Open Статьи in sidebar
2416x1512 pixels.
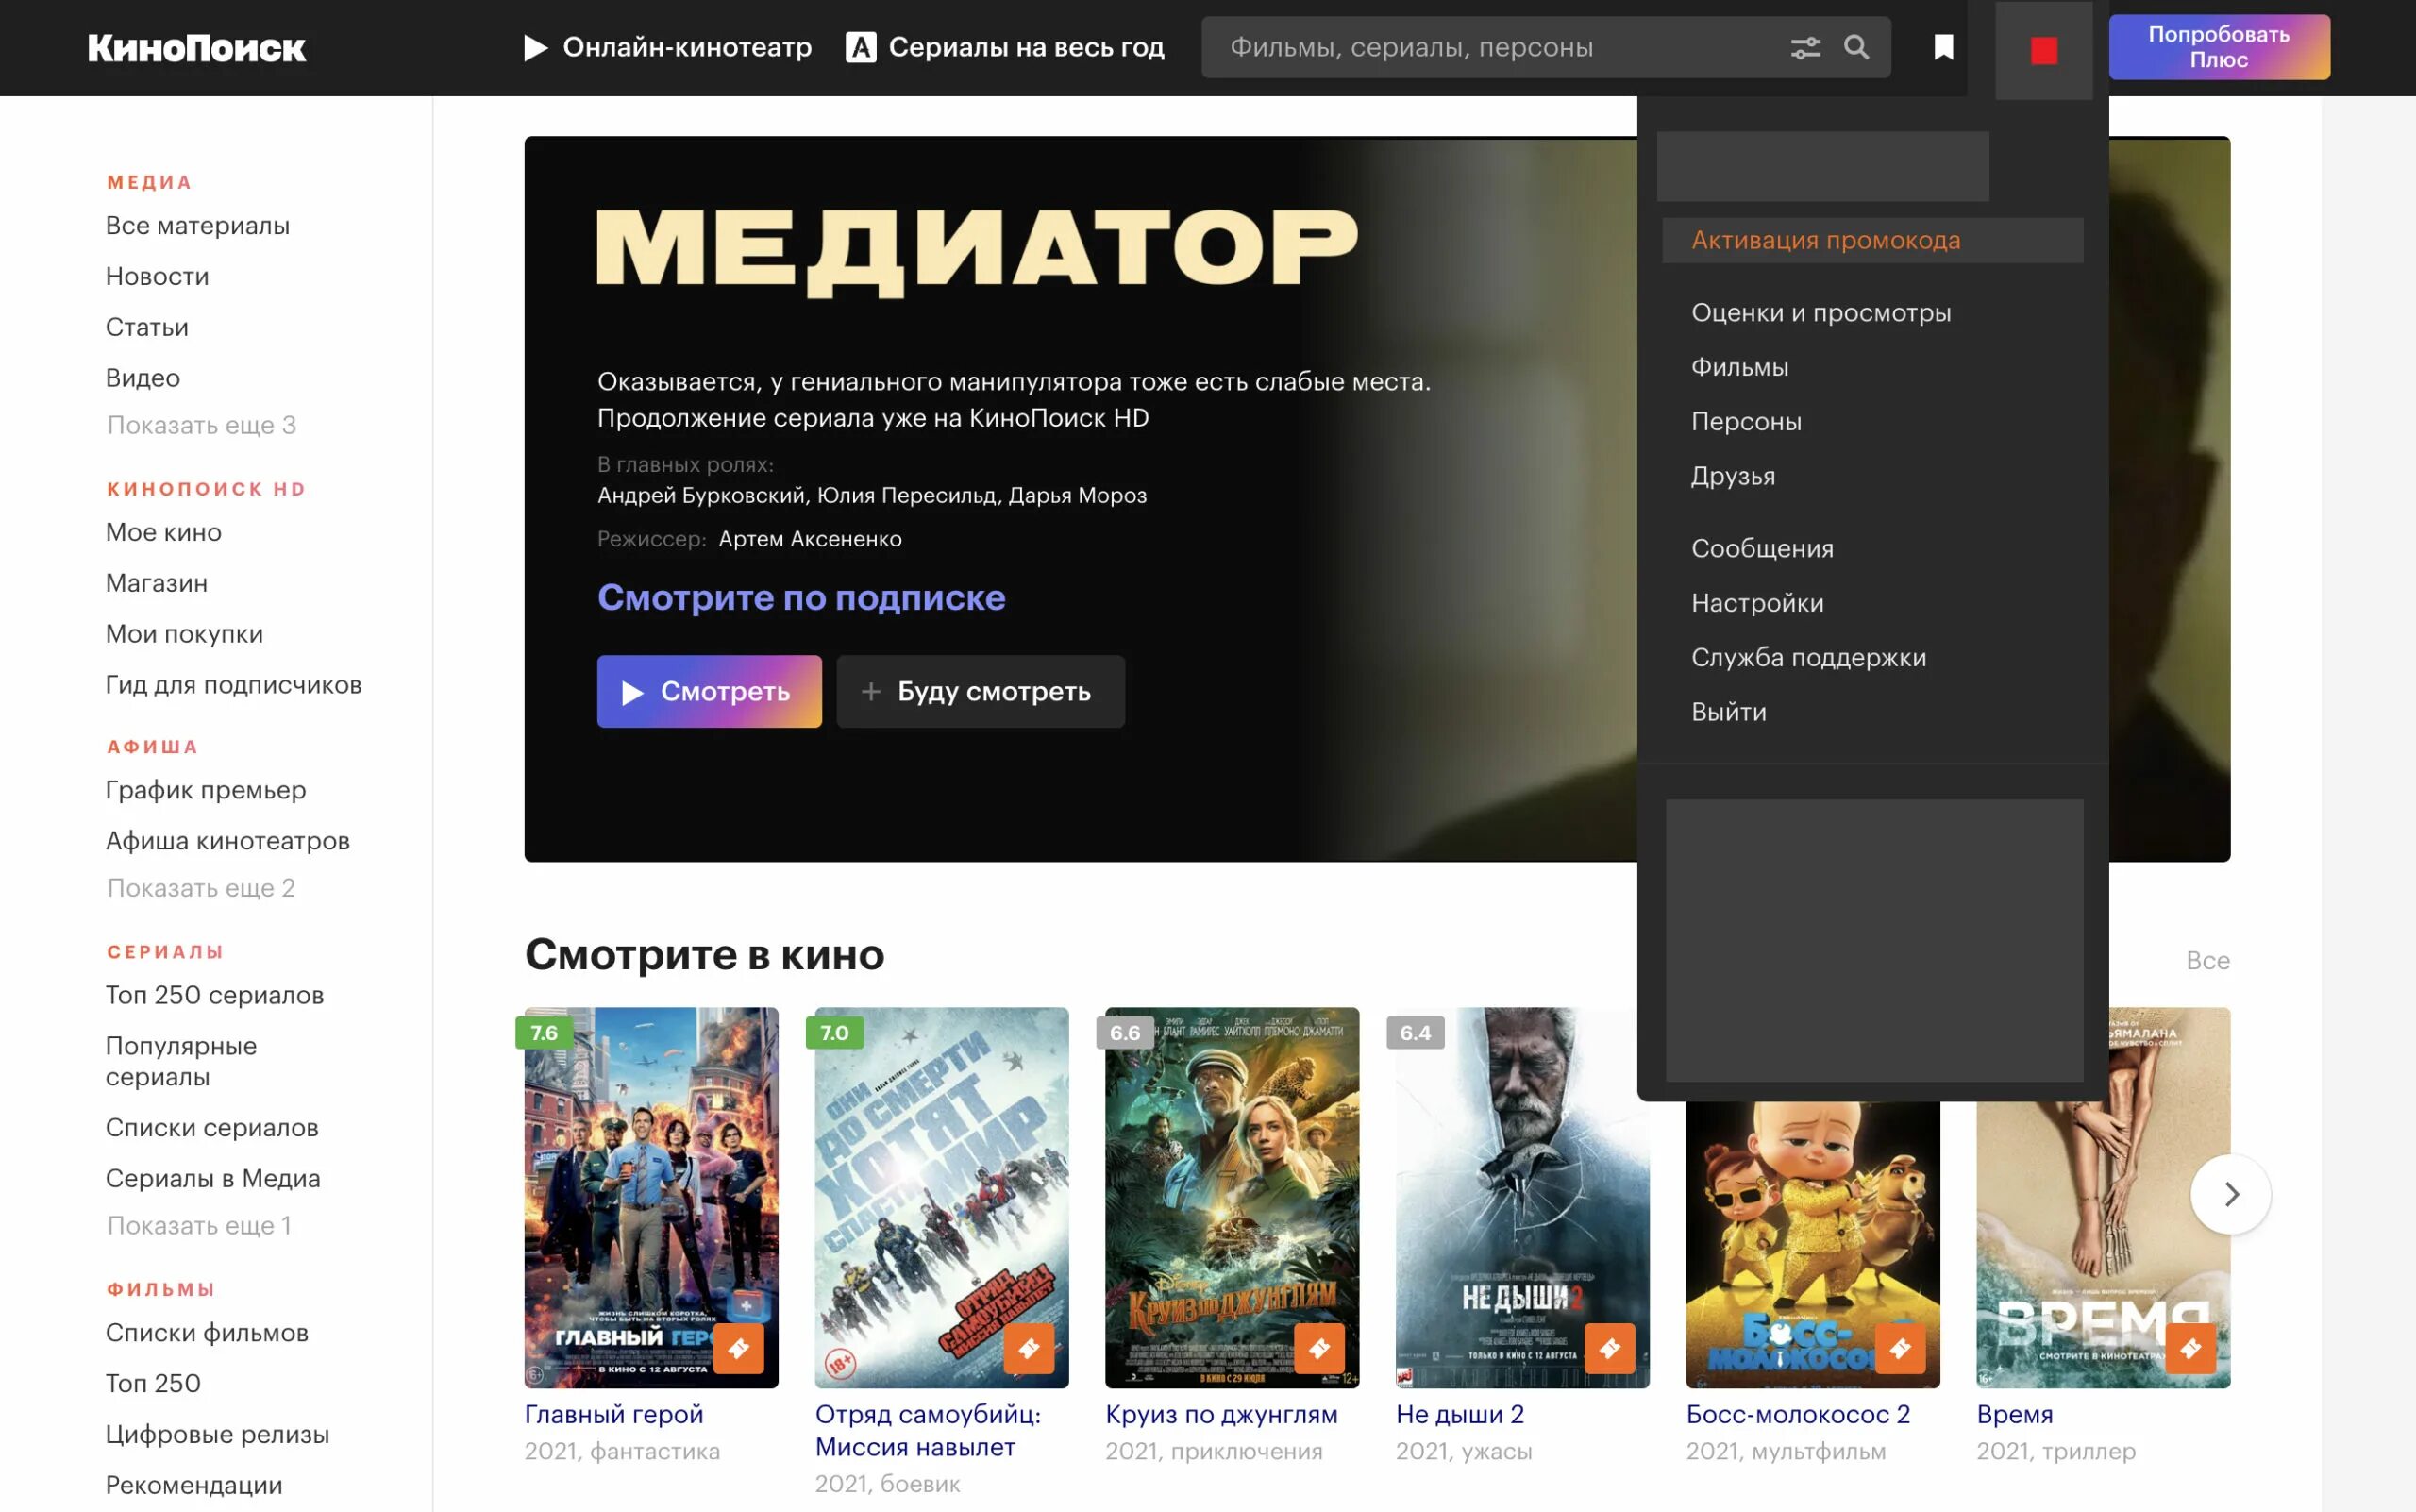pyautogui.click(x=147, y=327)
